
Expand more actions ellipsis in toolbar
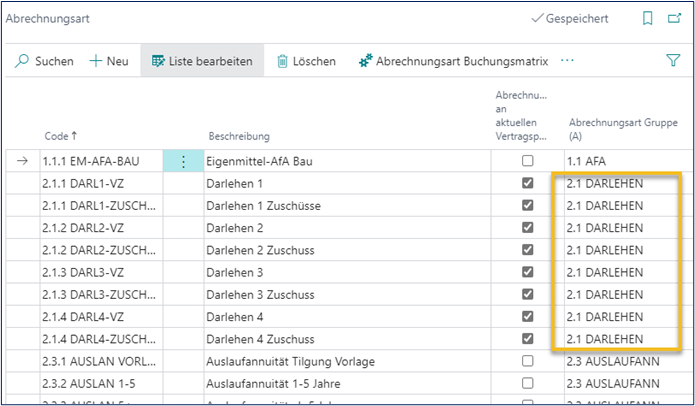pos(568,61)
